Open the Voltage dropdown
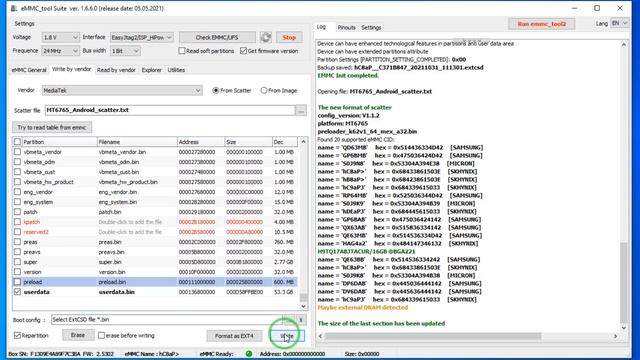 tap(60, 38)
